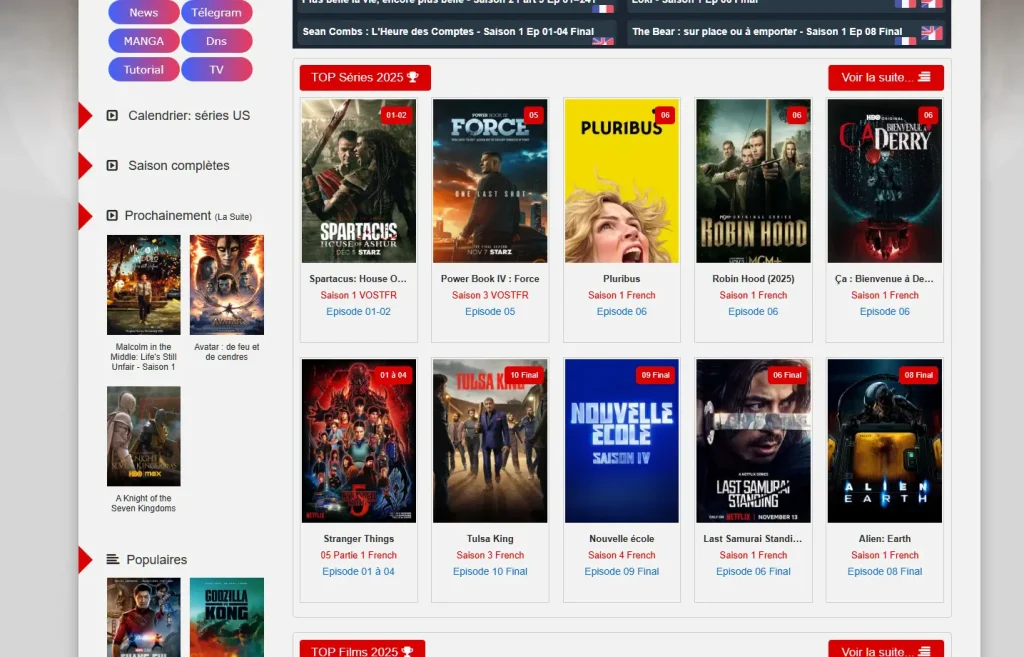Click the 06 Final badge on Last Samurai Standing
Viewport: 1024px width, 657px height.
tap(787, 375)
